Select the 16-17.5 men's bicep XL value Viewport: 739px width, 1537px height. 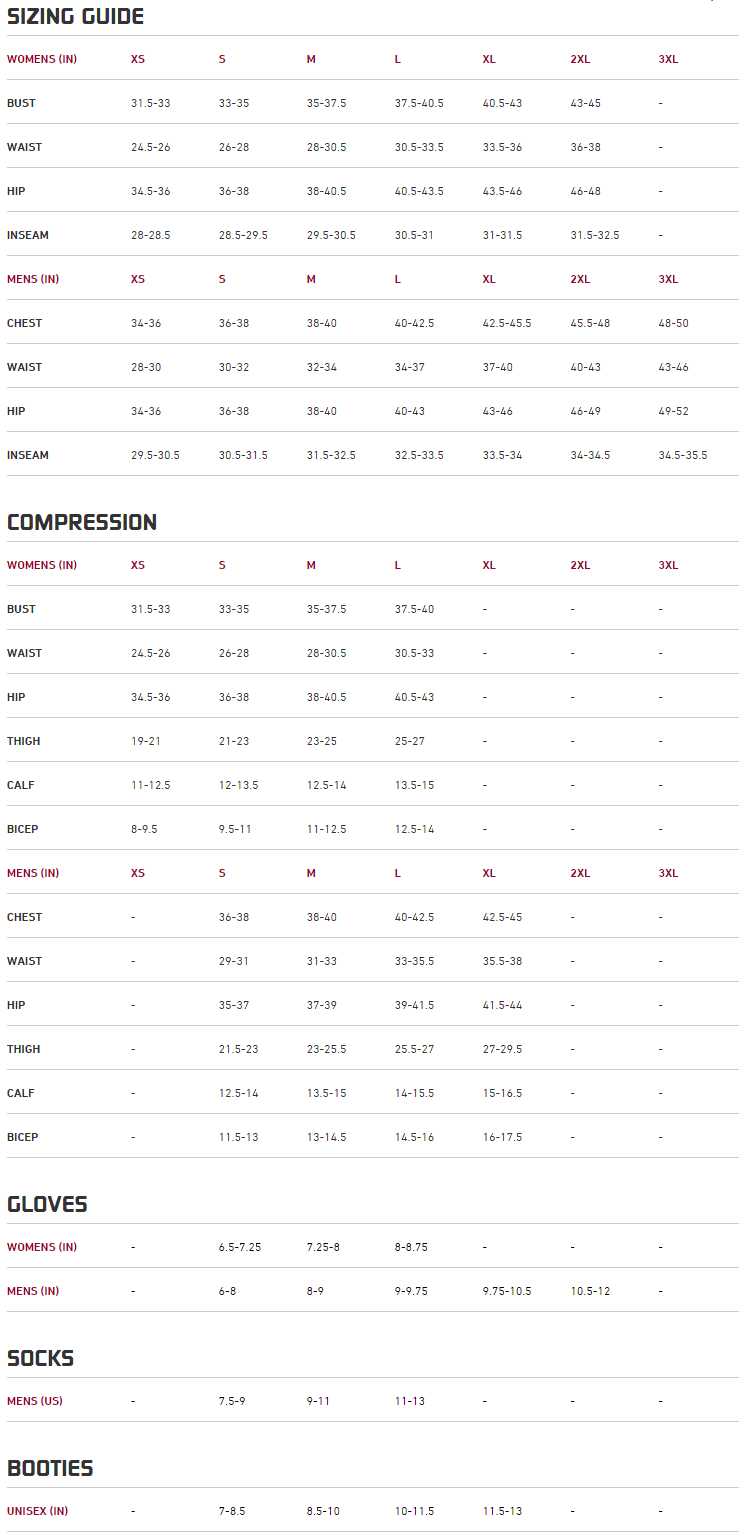502,1138
